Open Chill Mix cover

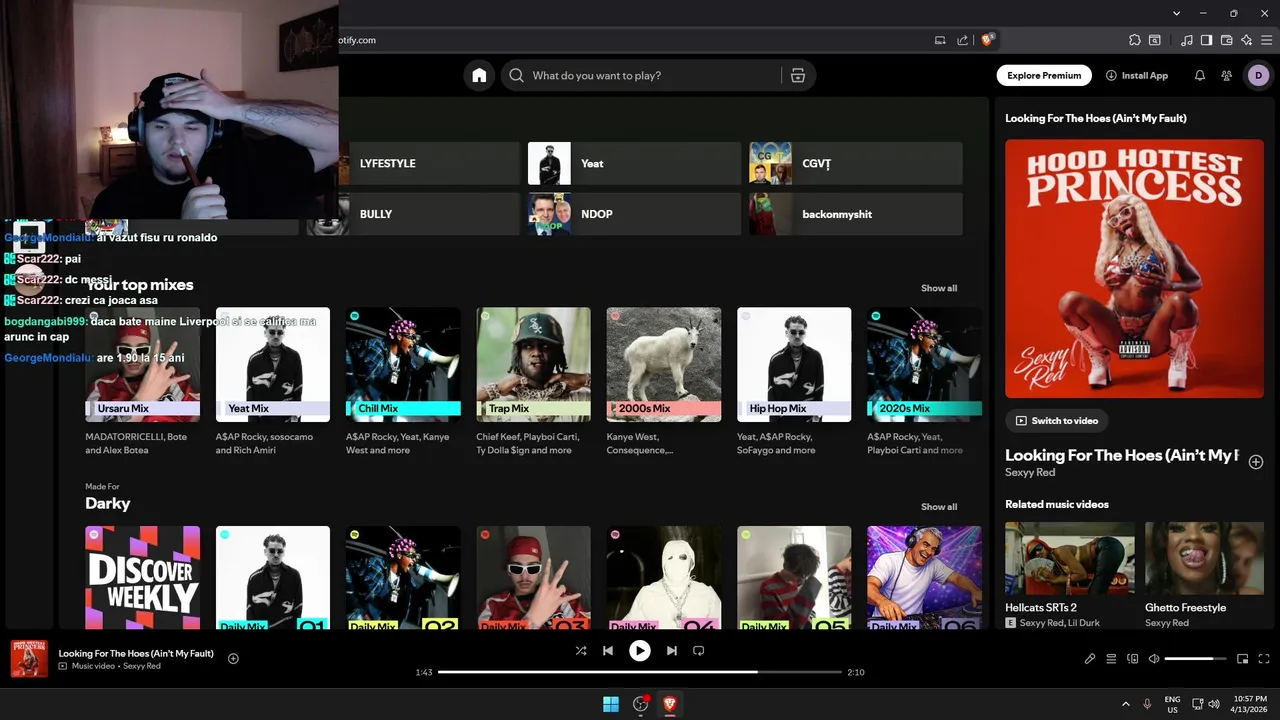coord(403,364)
